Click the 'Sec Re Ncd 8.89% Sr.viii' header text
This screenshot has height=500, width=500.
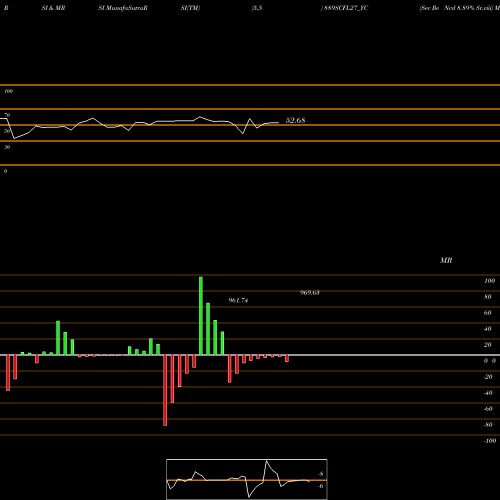click(x=456, y=8)
